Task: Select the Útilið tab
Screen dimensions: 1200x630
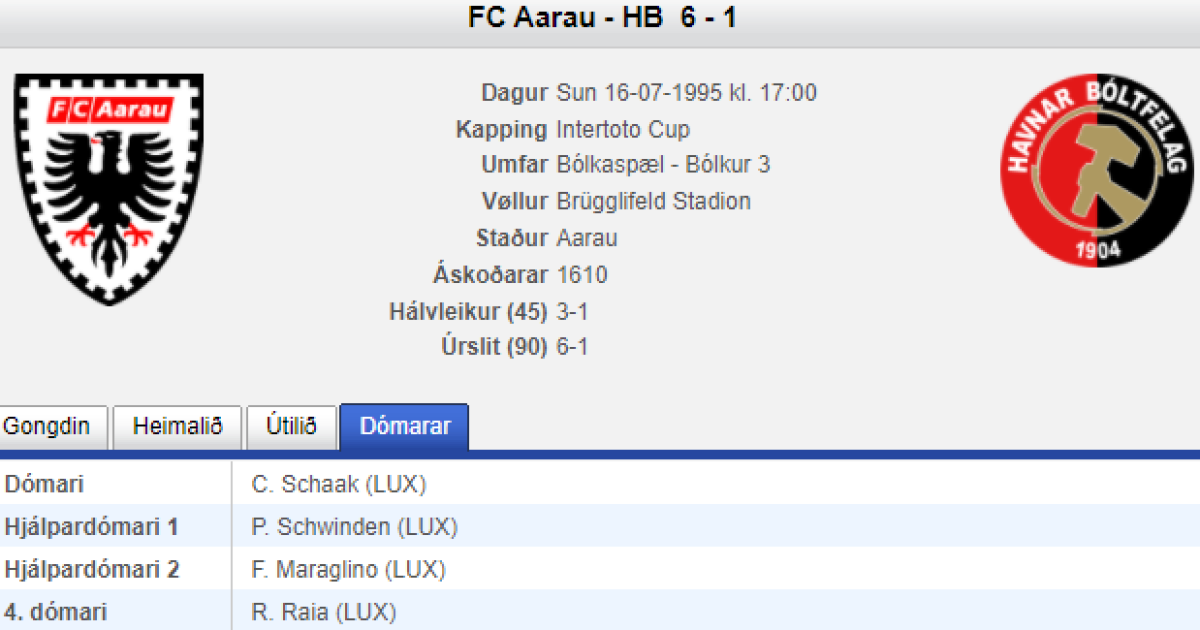Action: (x=291, y=427)
